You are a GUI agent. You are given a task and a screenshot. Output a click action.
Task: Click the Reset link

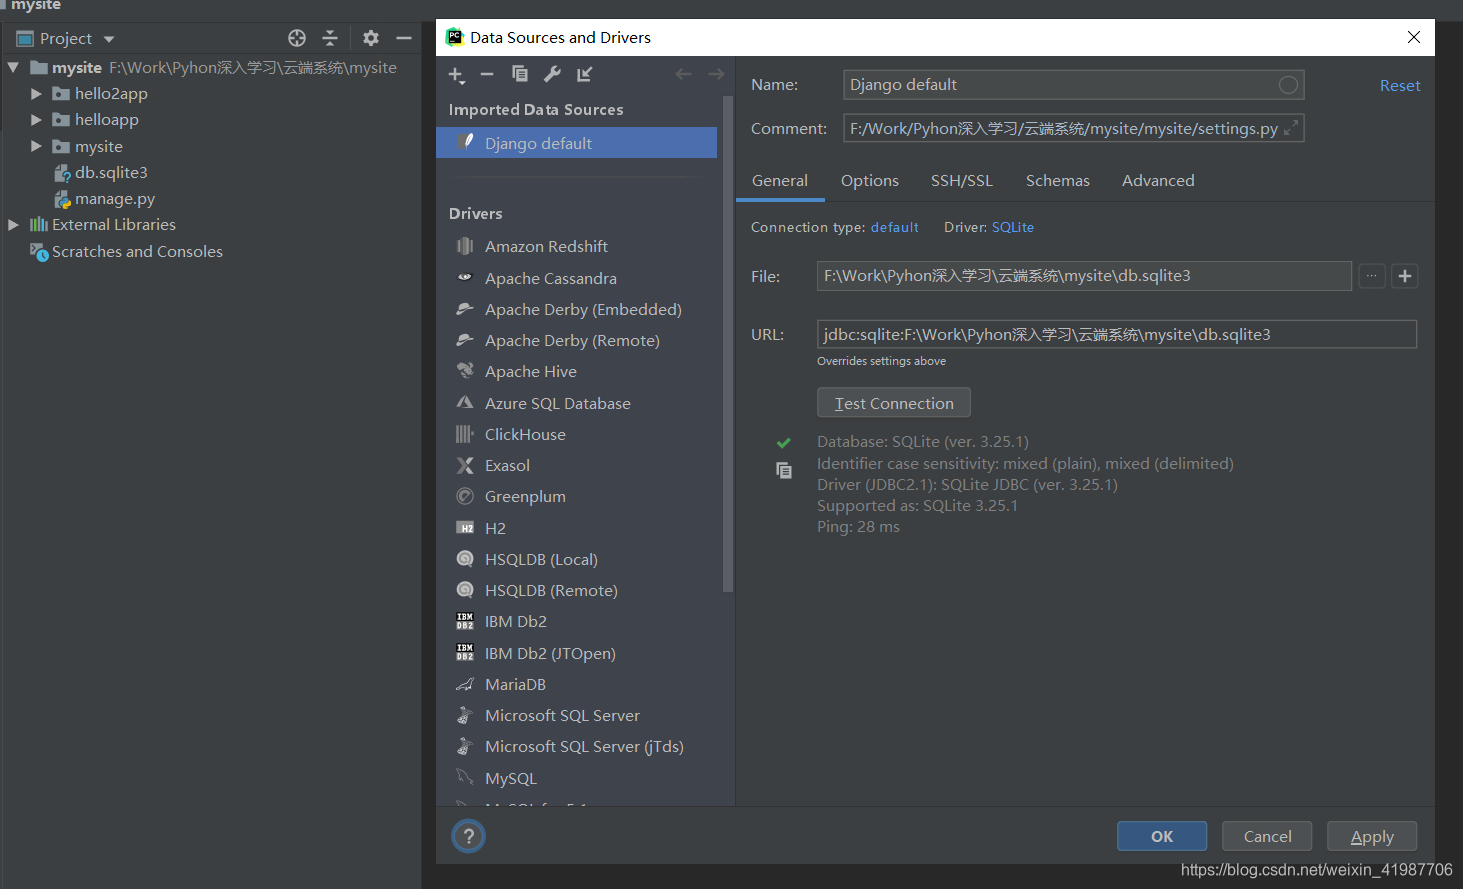tap(1400, 86)
